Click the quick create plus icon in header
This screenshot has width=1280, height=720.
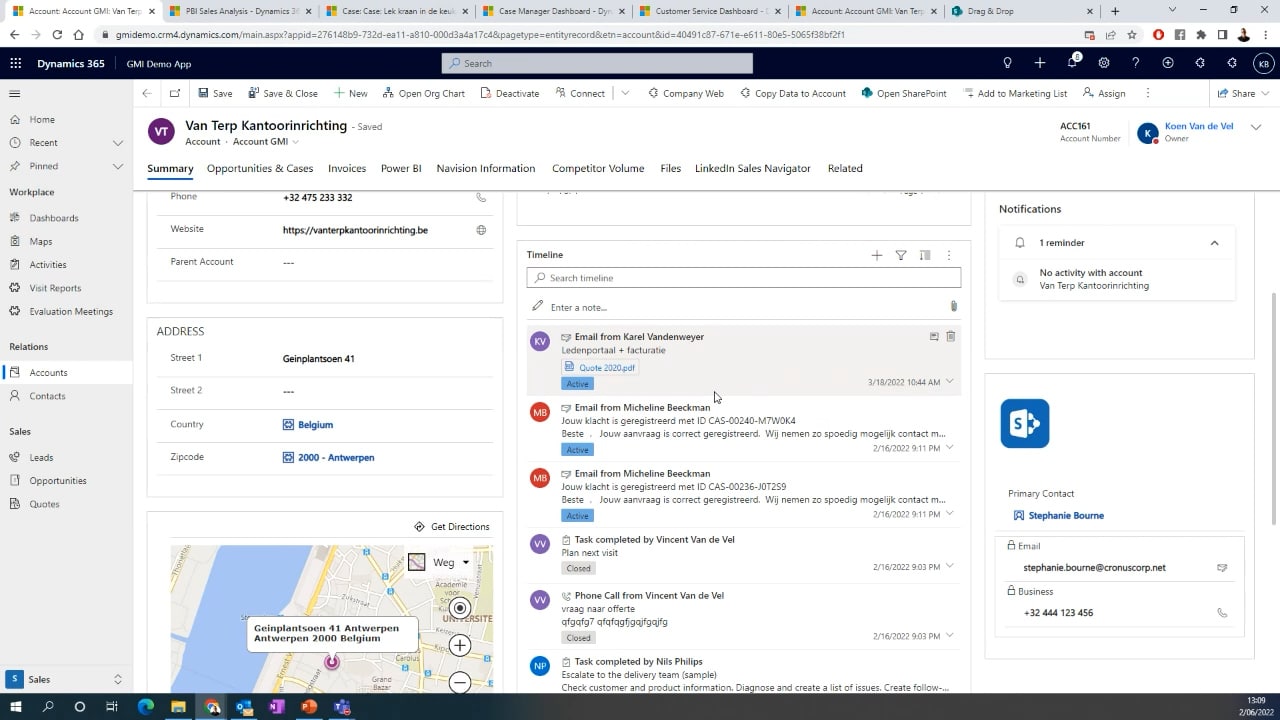click(1040, 63)
